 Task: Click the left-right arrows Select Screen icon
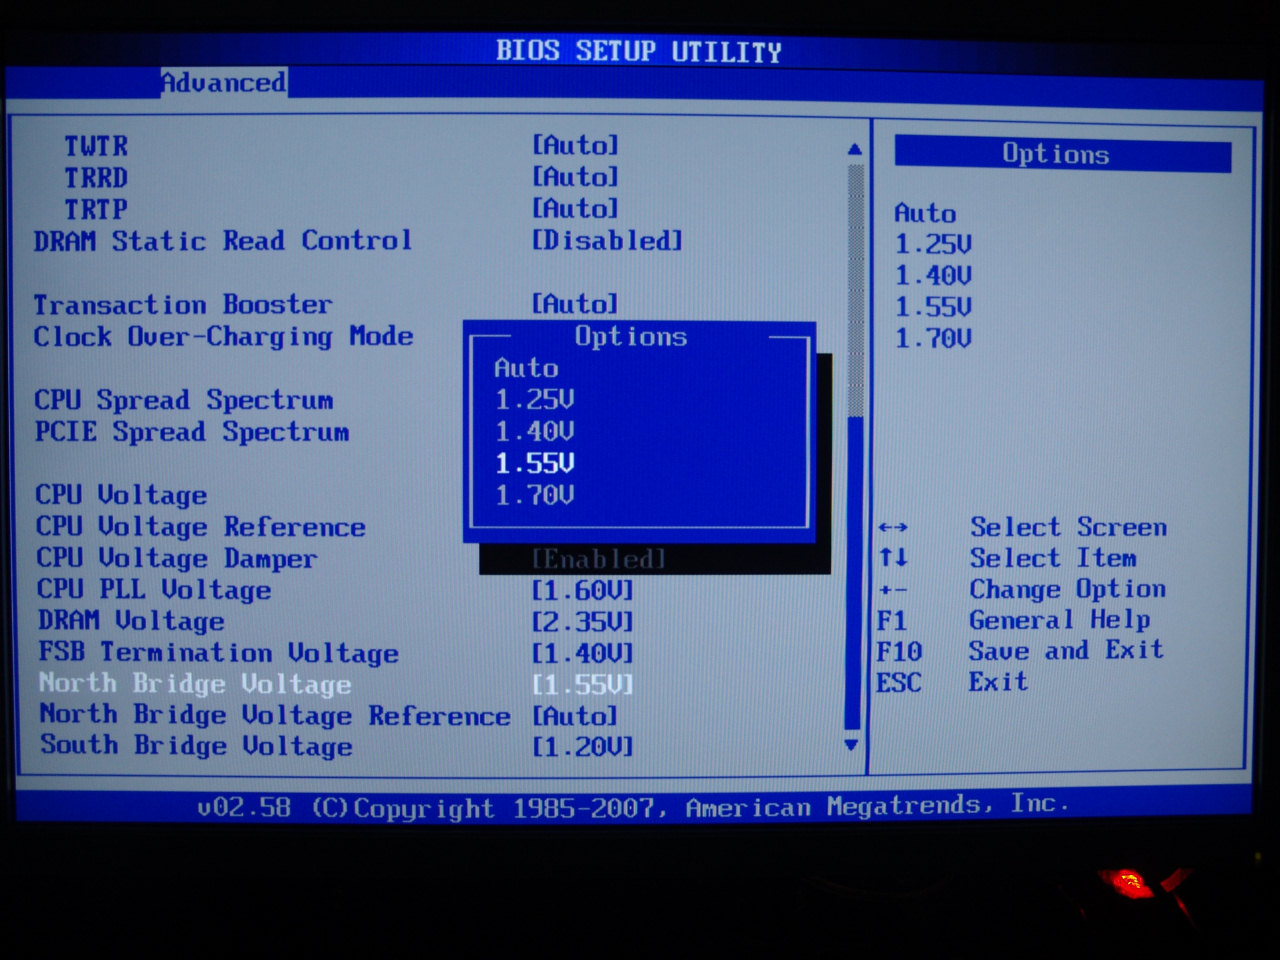click(x=893, y=527)
